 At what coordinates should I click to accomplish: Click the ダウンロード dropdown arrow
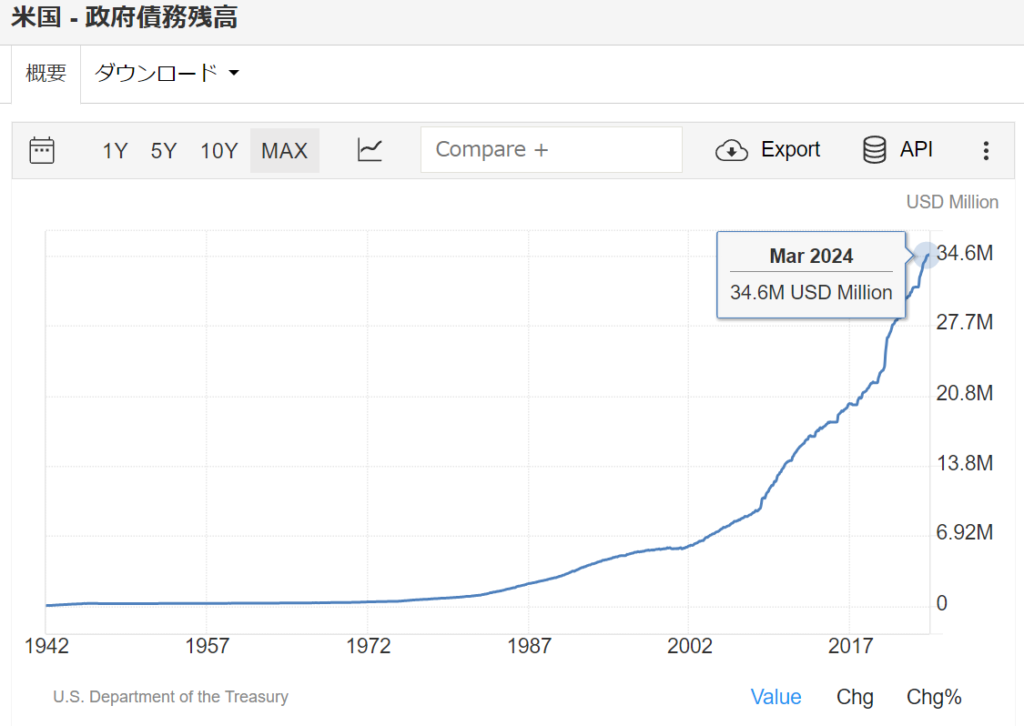click(234, 73)
